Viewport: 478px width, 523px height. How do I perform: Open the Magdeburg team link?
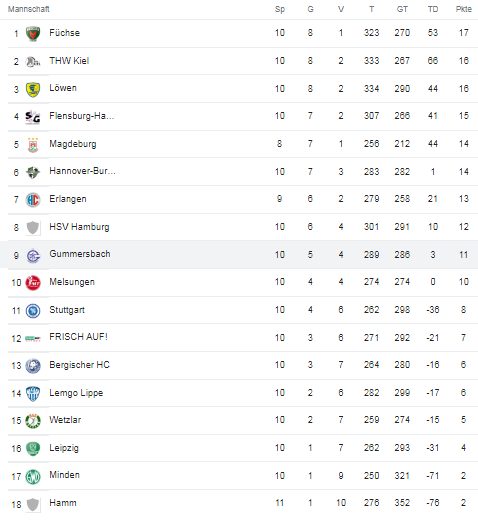[x=73, y=144]
